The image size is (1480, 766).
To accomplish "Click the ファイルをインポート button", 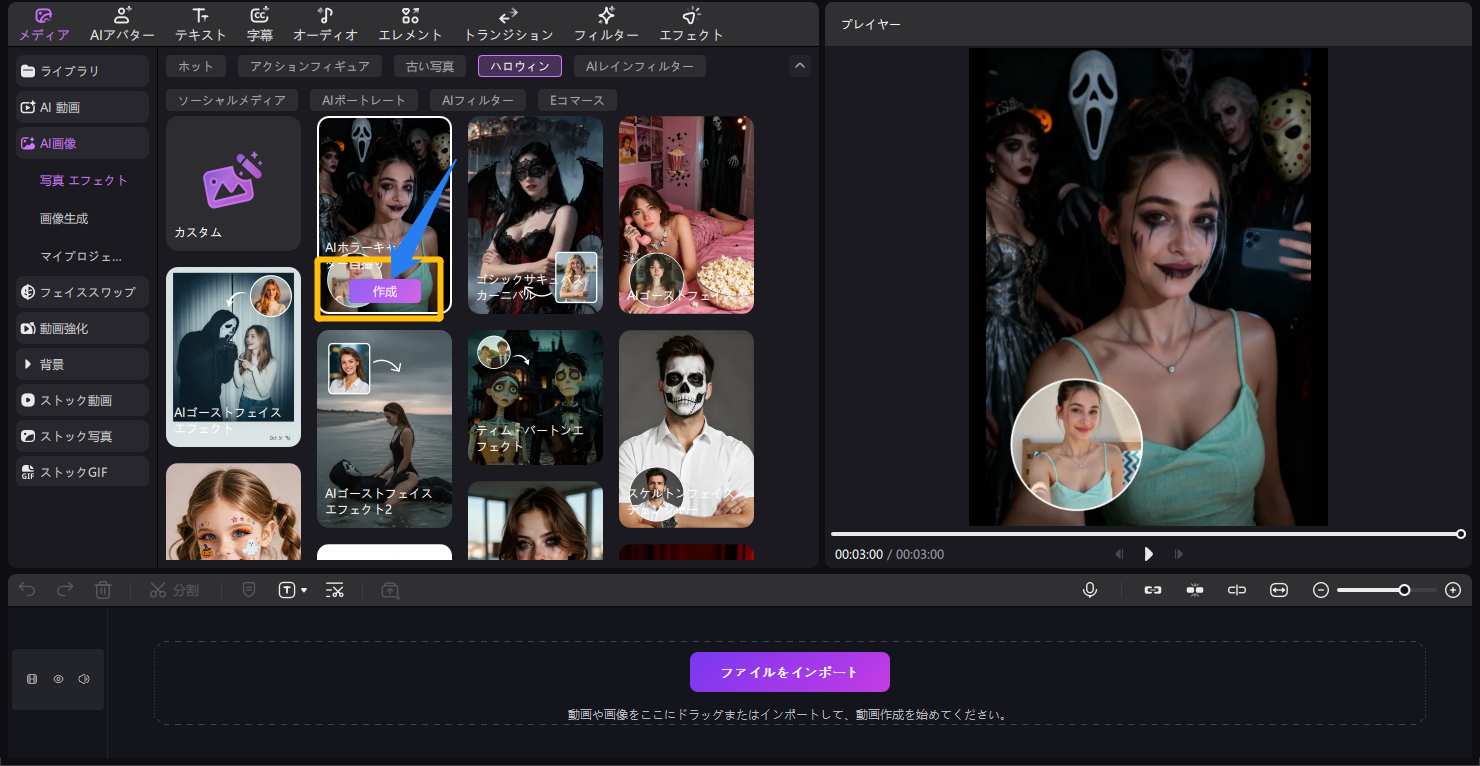I will 789,672.
